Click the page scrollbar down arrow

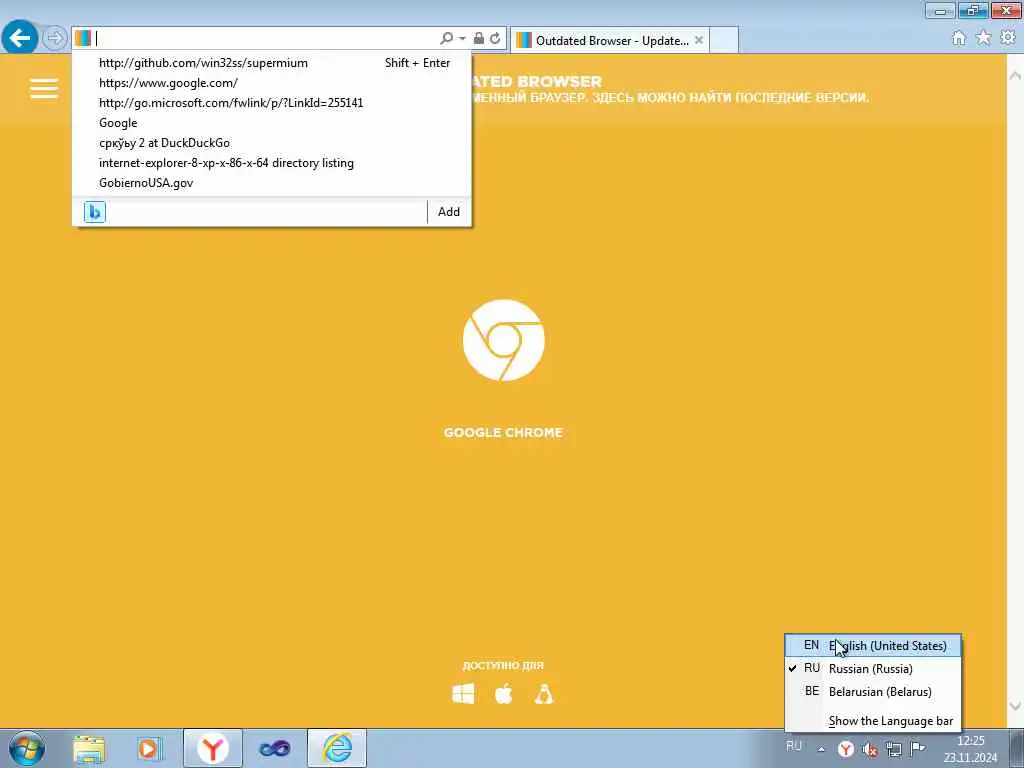1016,707
